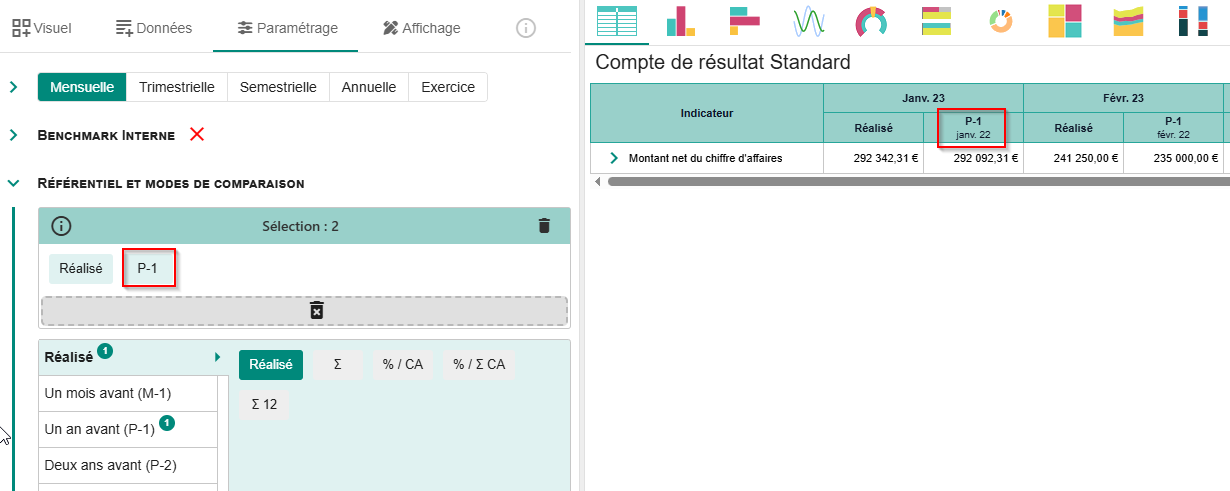Toggle the % / CA comparison mode
This screenshot has width=1230, height=491.
click(403, 365)
